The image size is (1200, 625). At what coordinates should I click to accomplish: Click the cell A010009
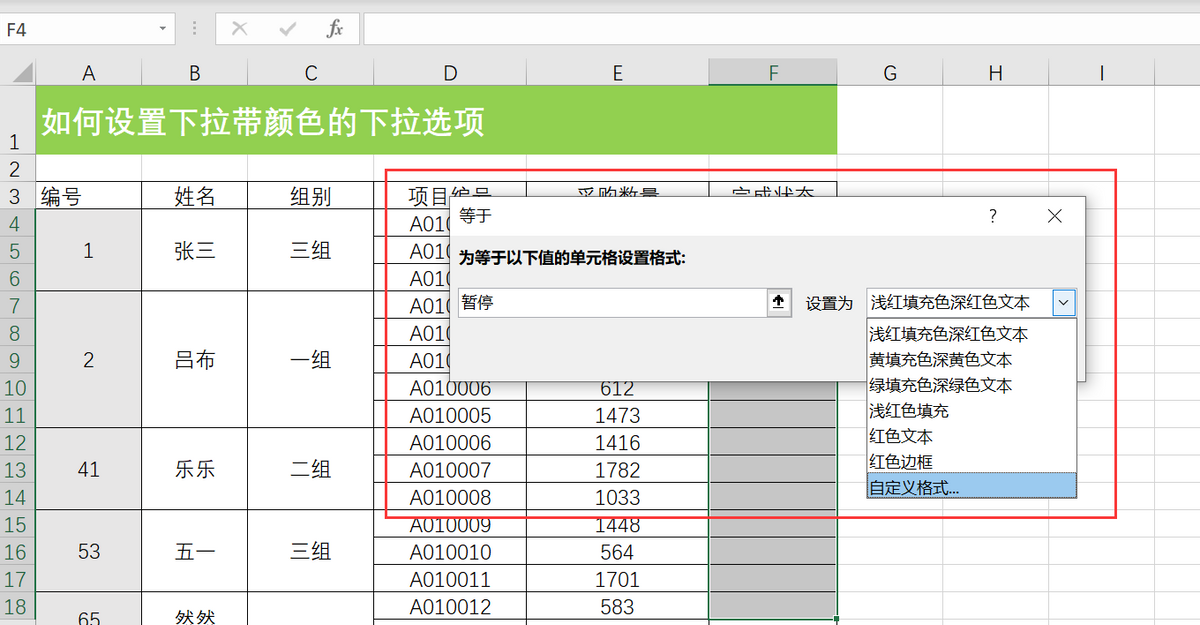(x=450, y=524)
